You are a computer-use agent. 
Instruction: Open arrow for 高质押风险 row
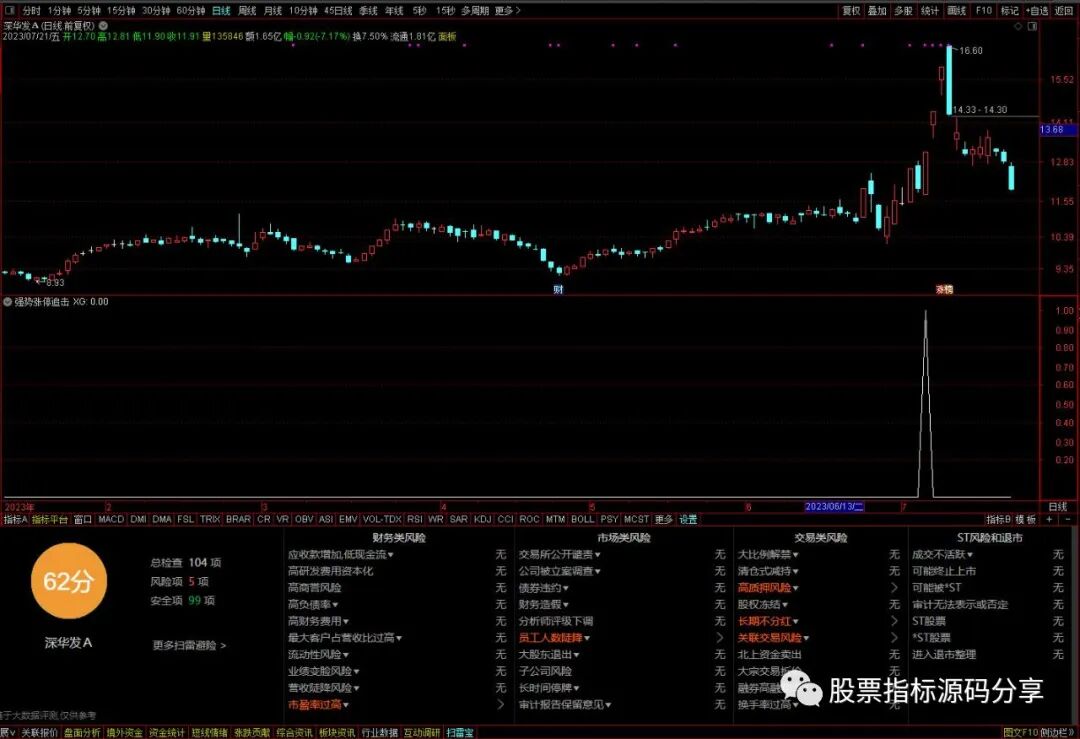pyautogui.click(x=895, y=587)
